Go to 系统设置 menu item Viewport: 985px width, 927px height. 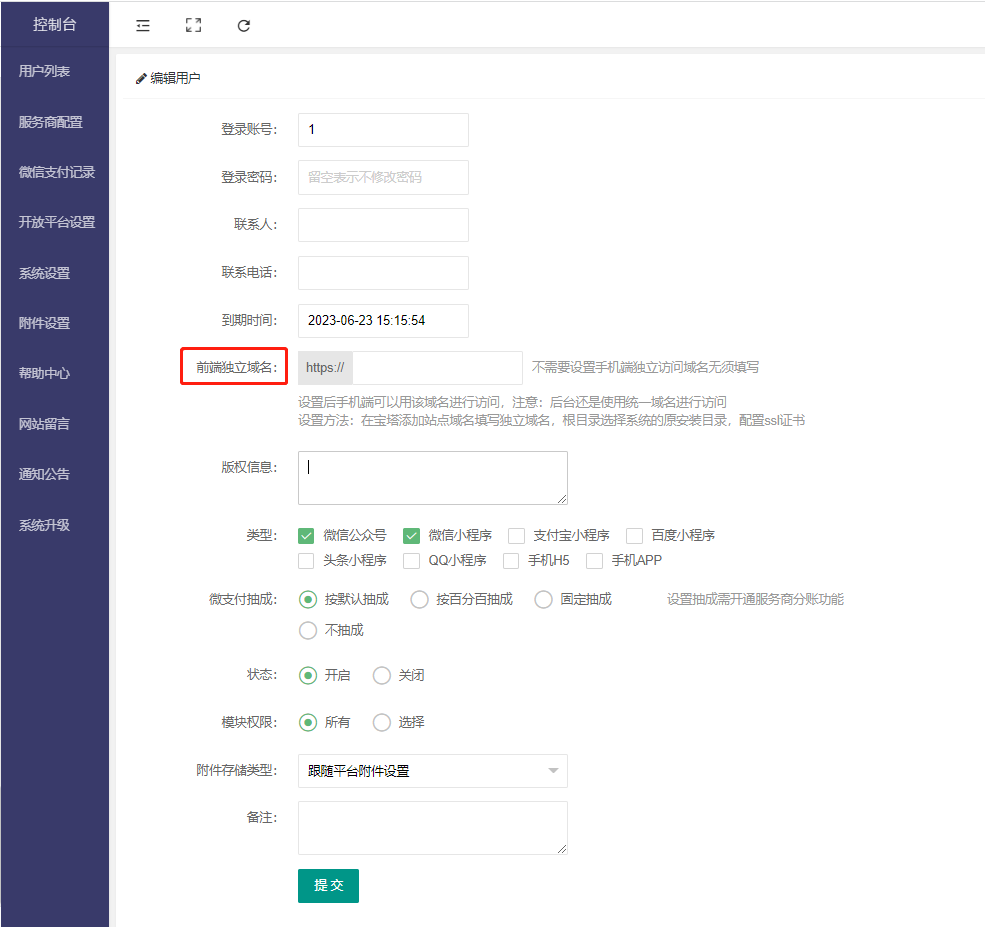click(44, 273)
